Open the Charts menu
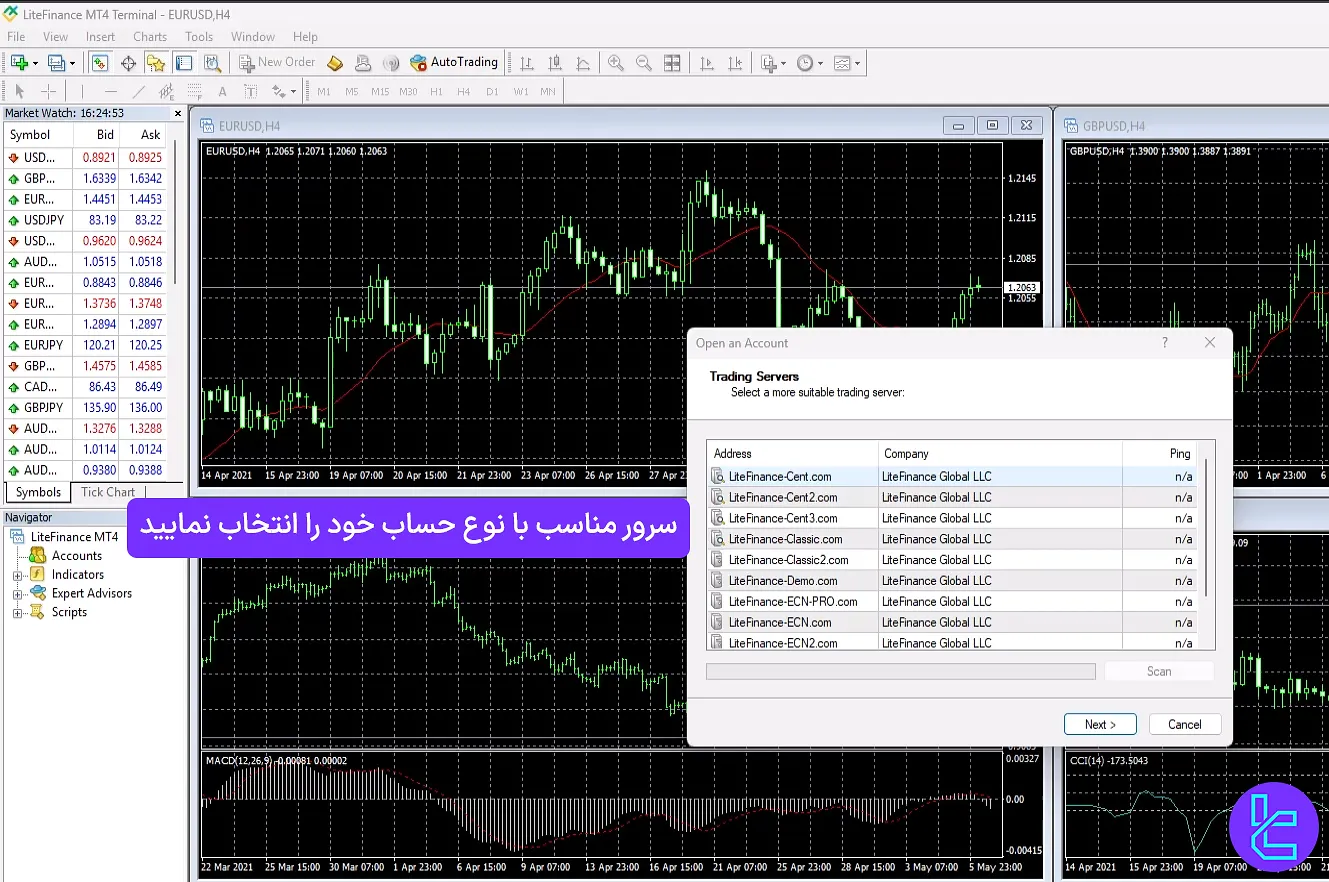 (x=149, y=36)
